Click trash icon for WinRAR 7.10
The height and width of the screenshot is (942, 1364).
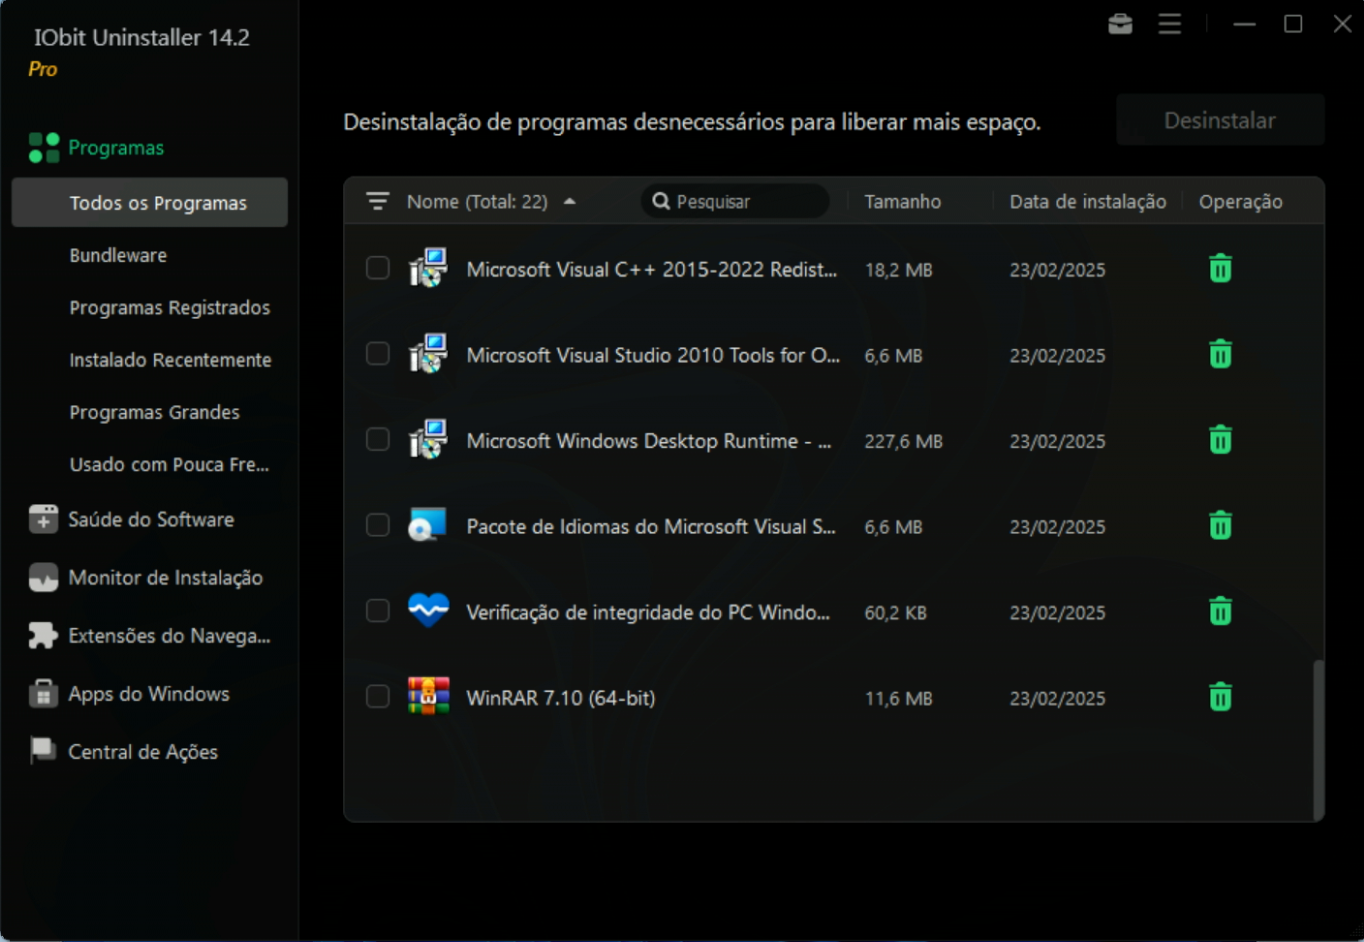1220,697
